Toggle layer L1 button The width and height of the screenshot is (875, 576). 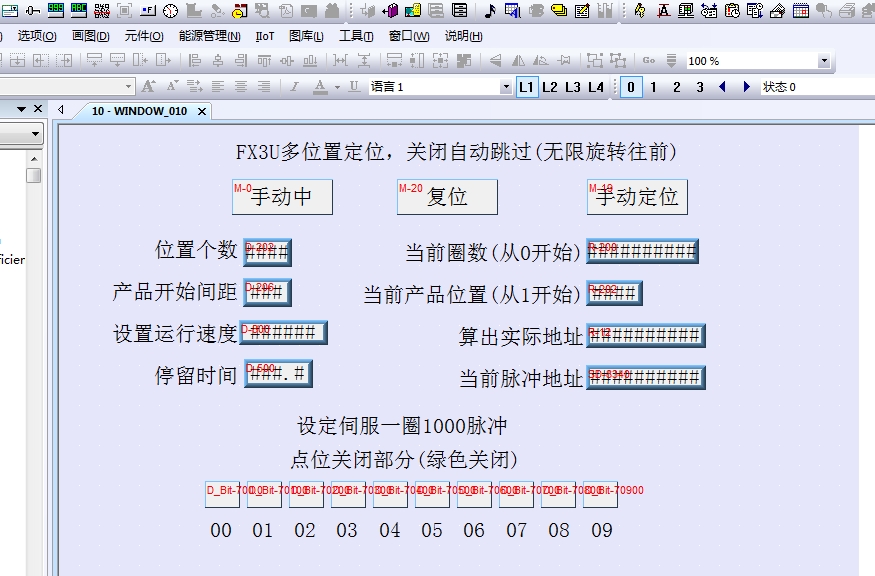click(527, 87)
